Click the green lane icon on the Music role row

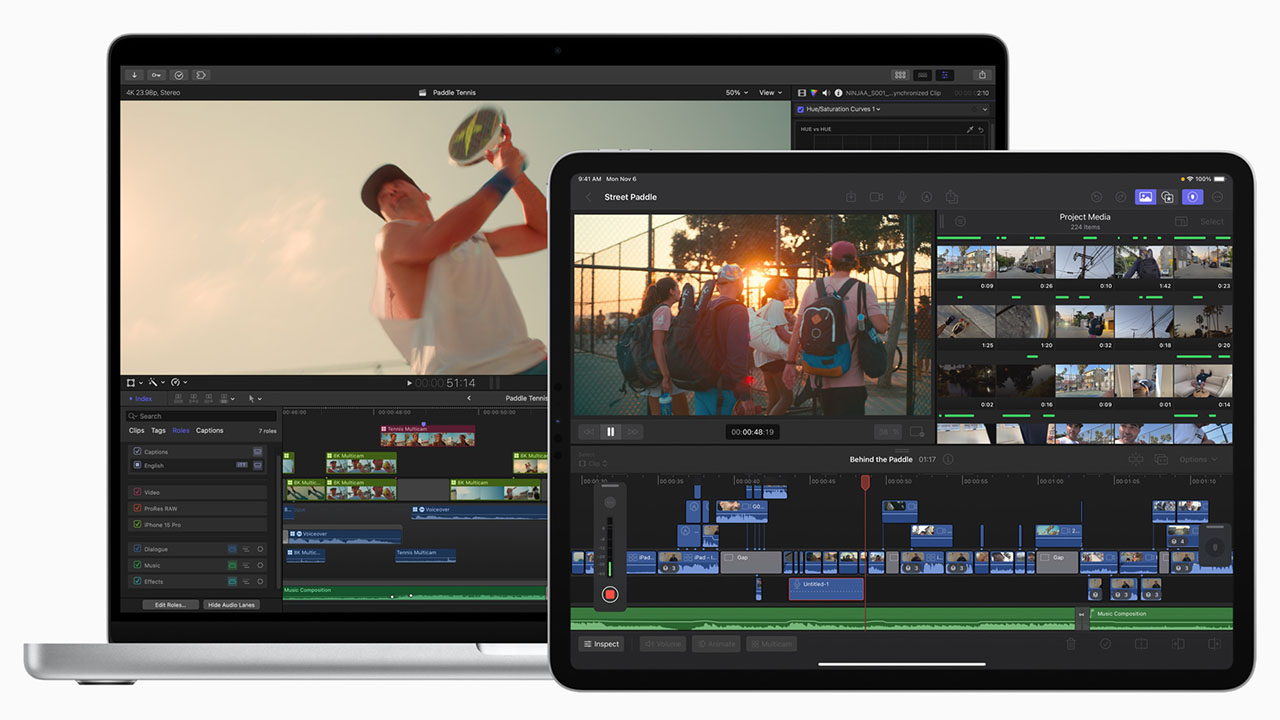232,565
